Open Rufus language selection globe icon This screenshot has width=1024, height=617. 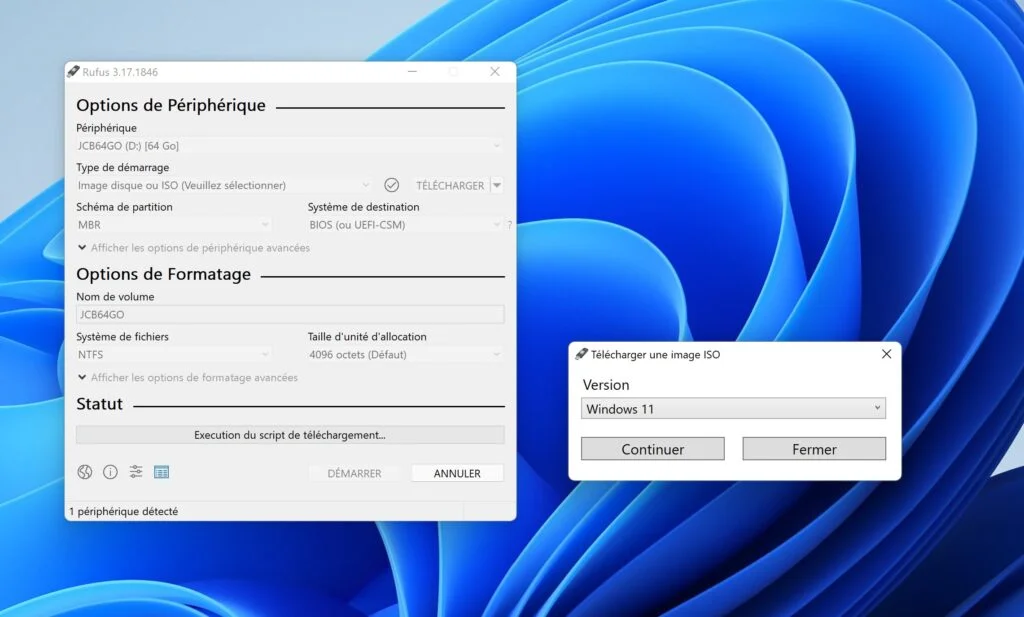[84, 472]
